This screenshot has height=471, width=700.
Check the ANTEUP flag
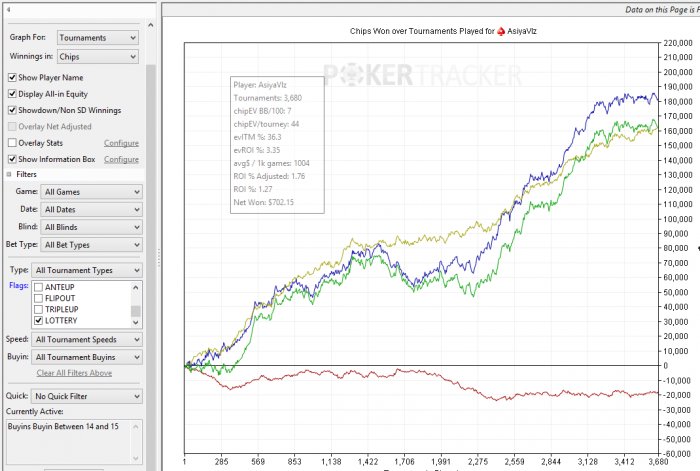point(38,287)
